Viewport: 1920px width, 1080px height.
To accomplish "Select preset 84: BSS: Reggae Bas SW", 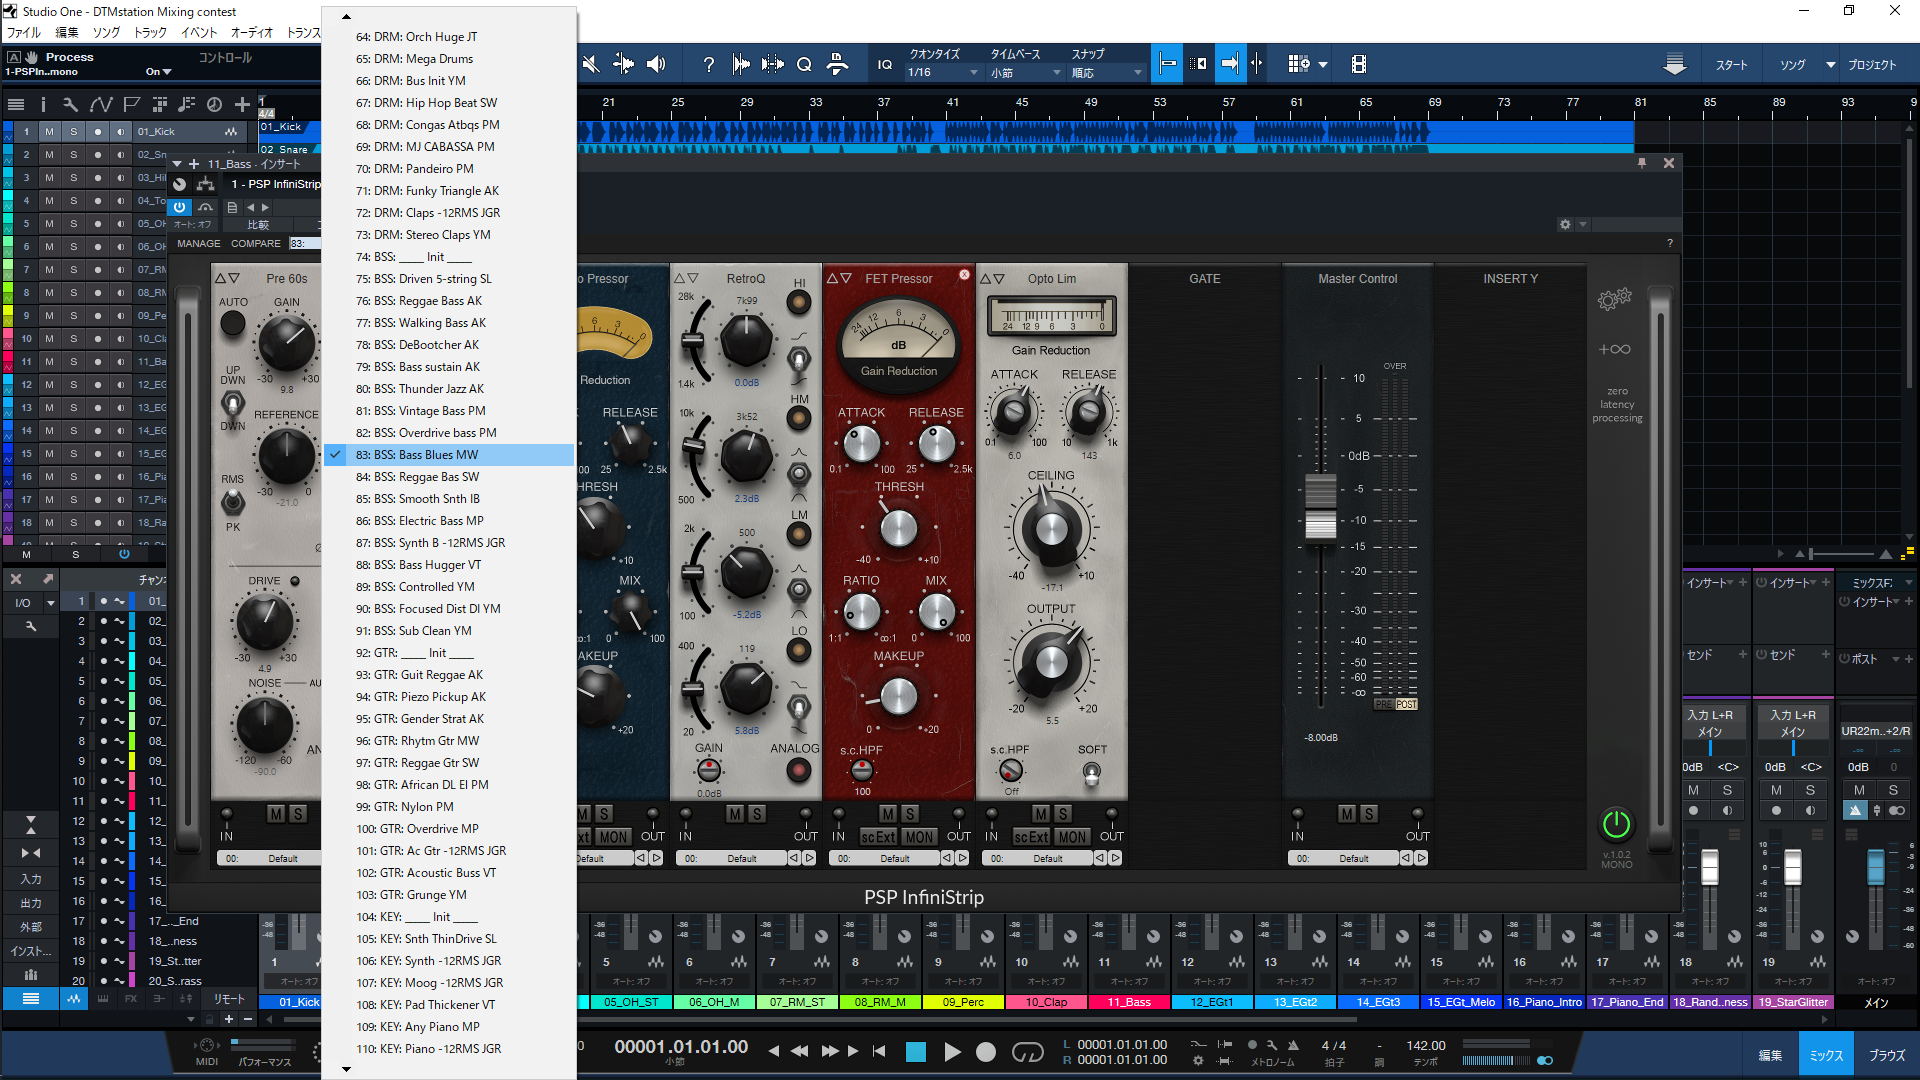I will [449, 477].
